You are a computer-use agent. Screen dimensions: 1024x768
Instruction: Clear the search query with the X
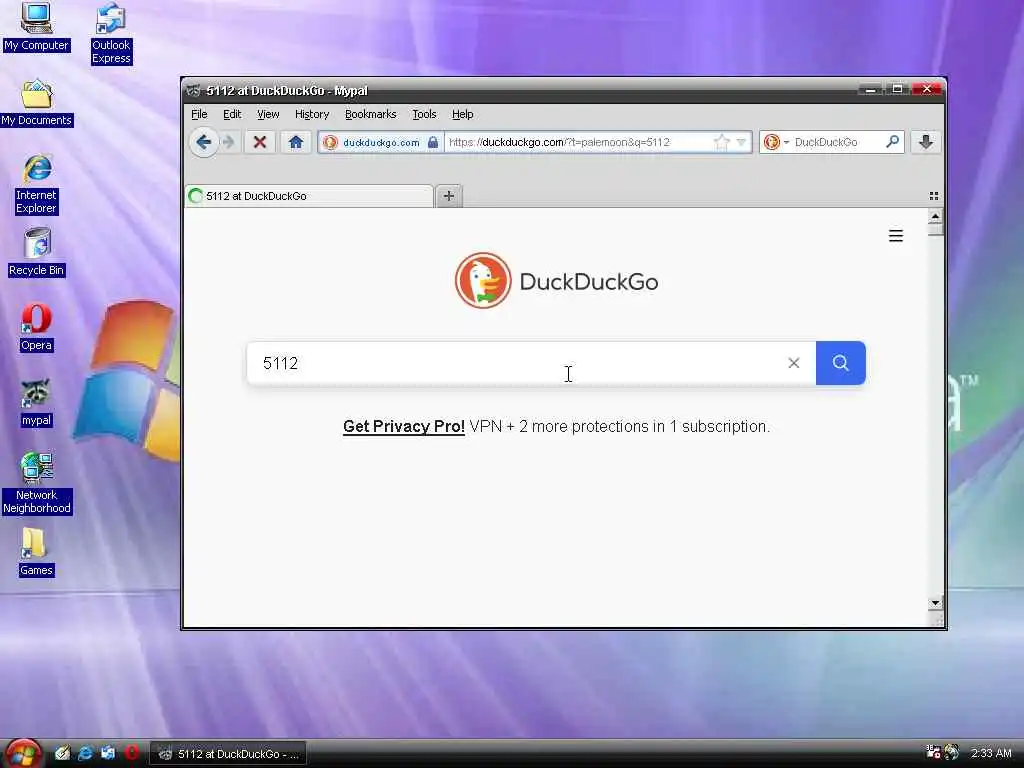(793, 362)
